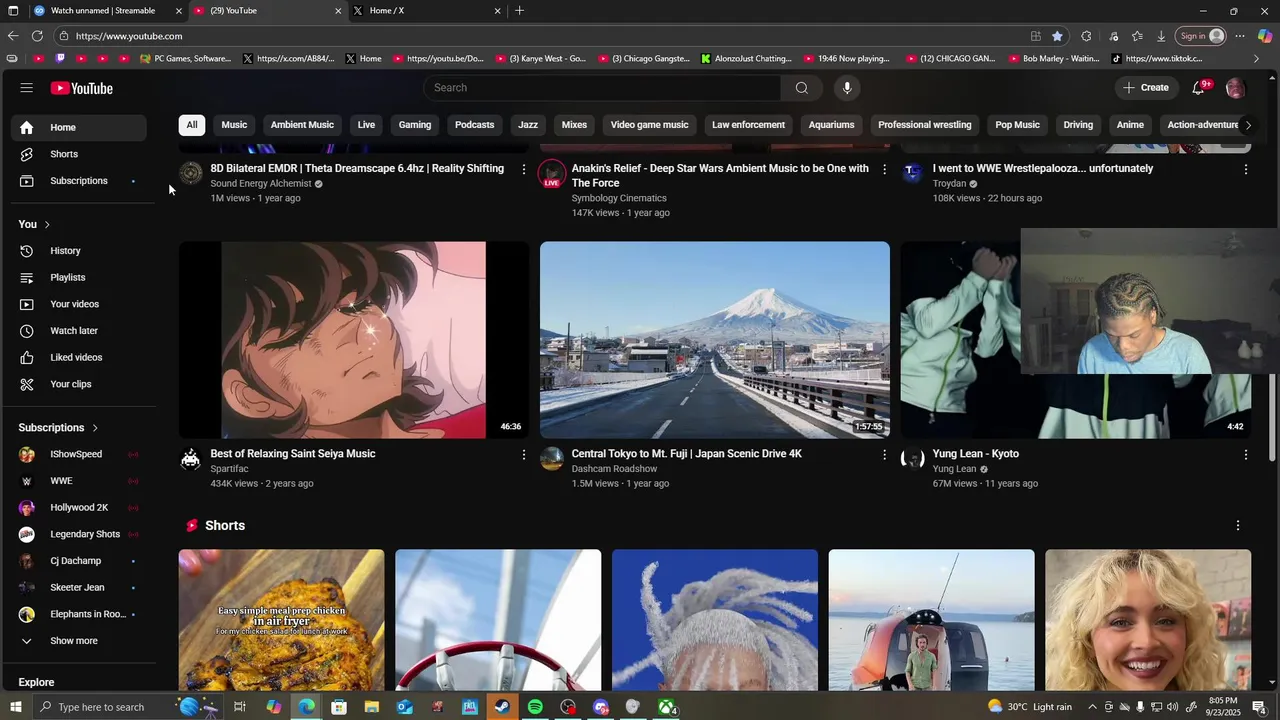Select the Music filter chip
This screenshot has width=1280, height=720.
234,125
